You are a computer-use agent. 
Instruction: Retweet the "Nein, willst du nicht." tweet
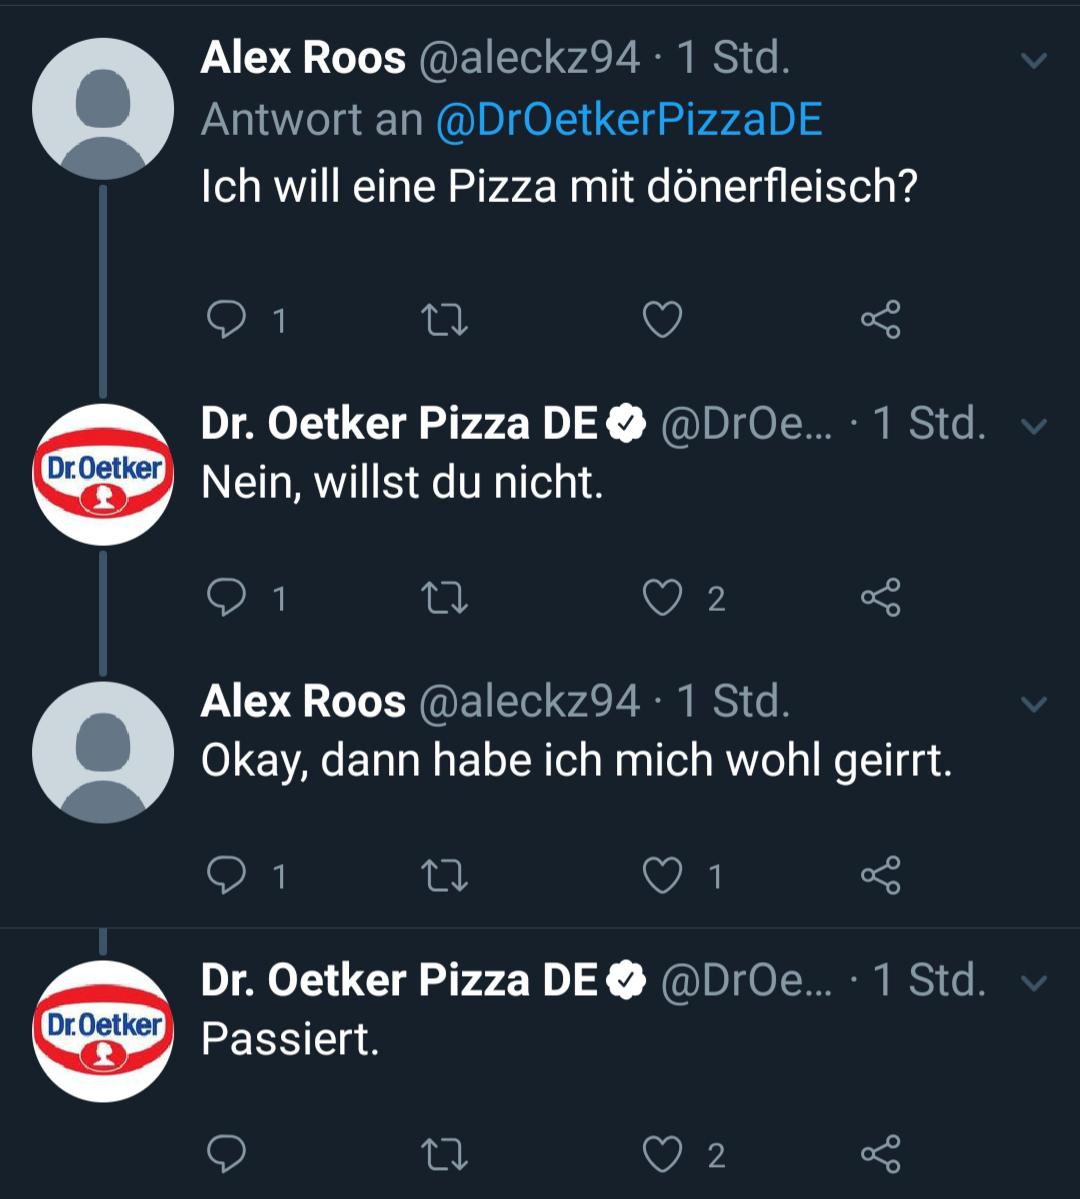tap(444, 598)
